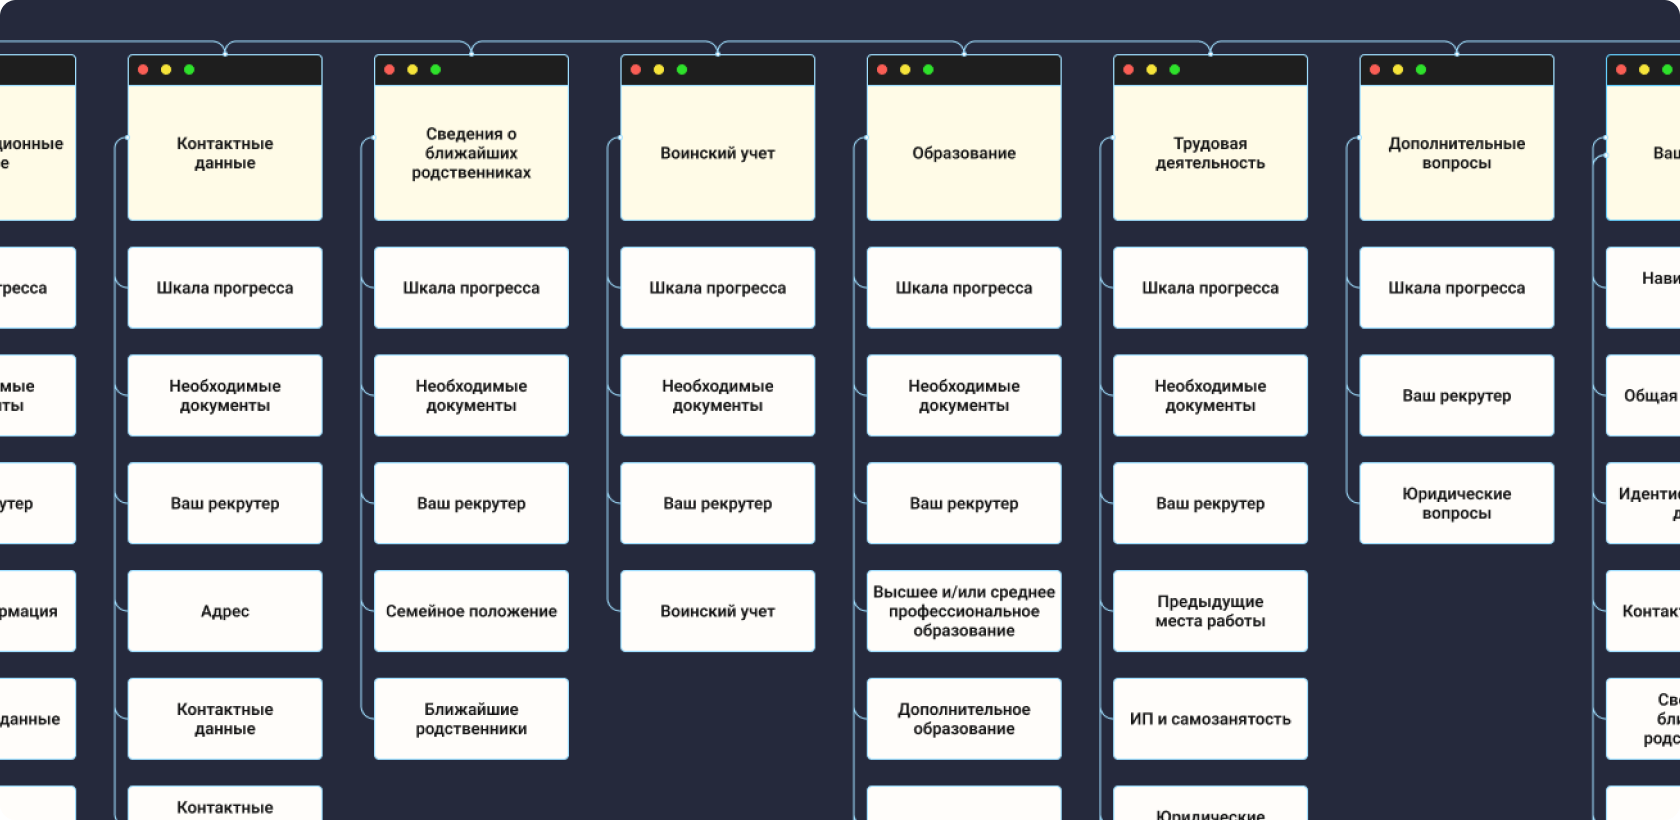Click the red dot on the Контактные данные window

click(x=143, y=70)
